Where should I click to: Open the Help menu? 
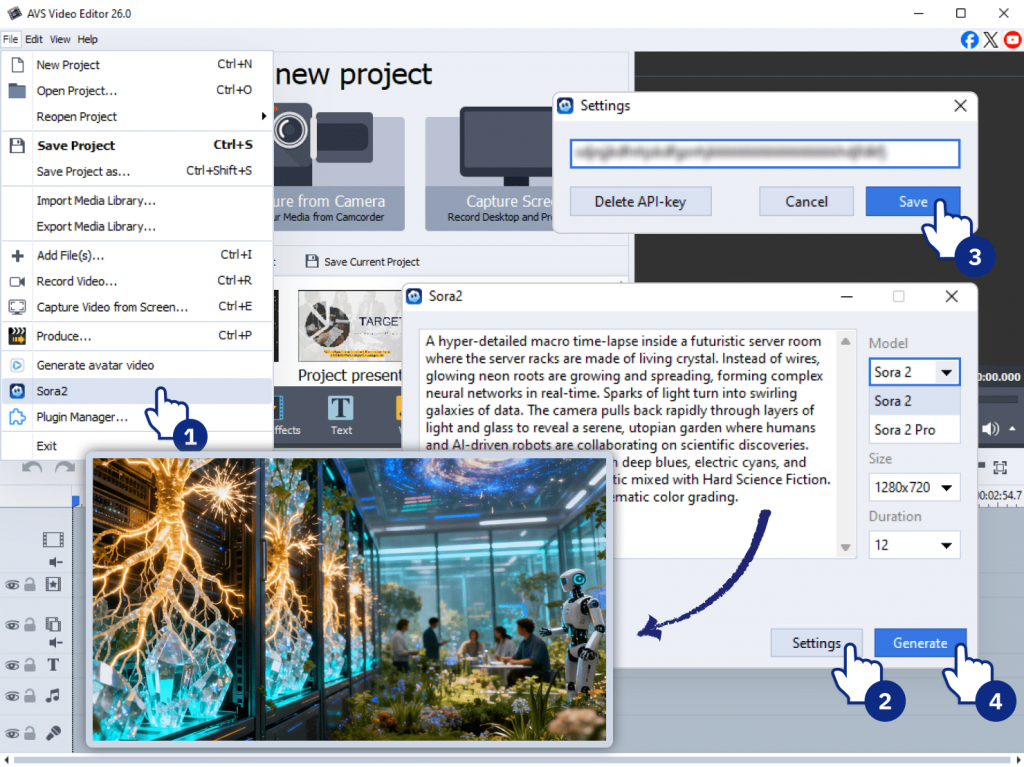pos(88,39)
